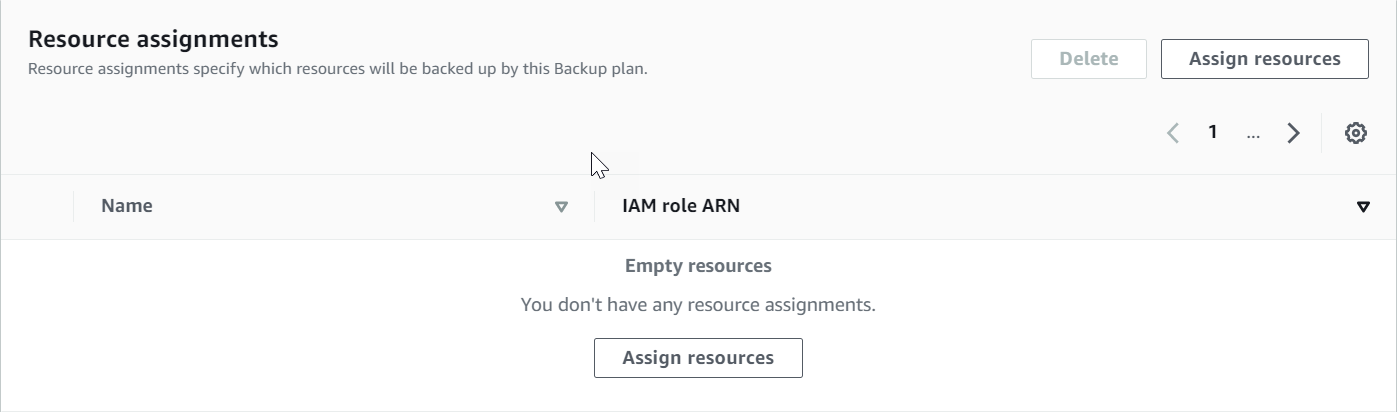Click the pagination ellipsis
Viewport: 1397px width, 412px height.
(1253, 133)
